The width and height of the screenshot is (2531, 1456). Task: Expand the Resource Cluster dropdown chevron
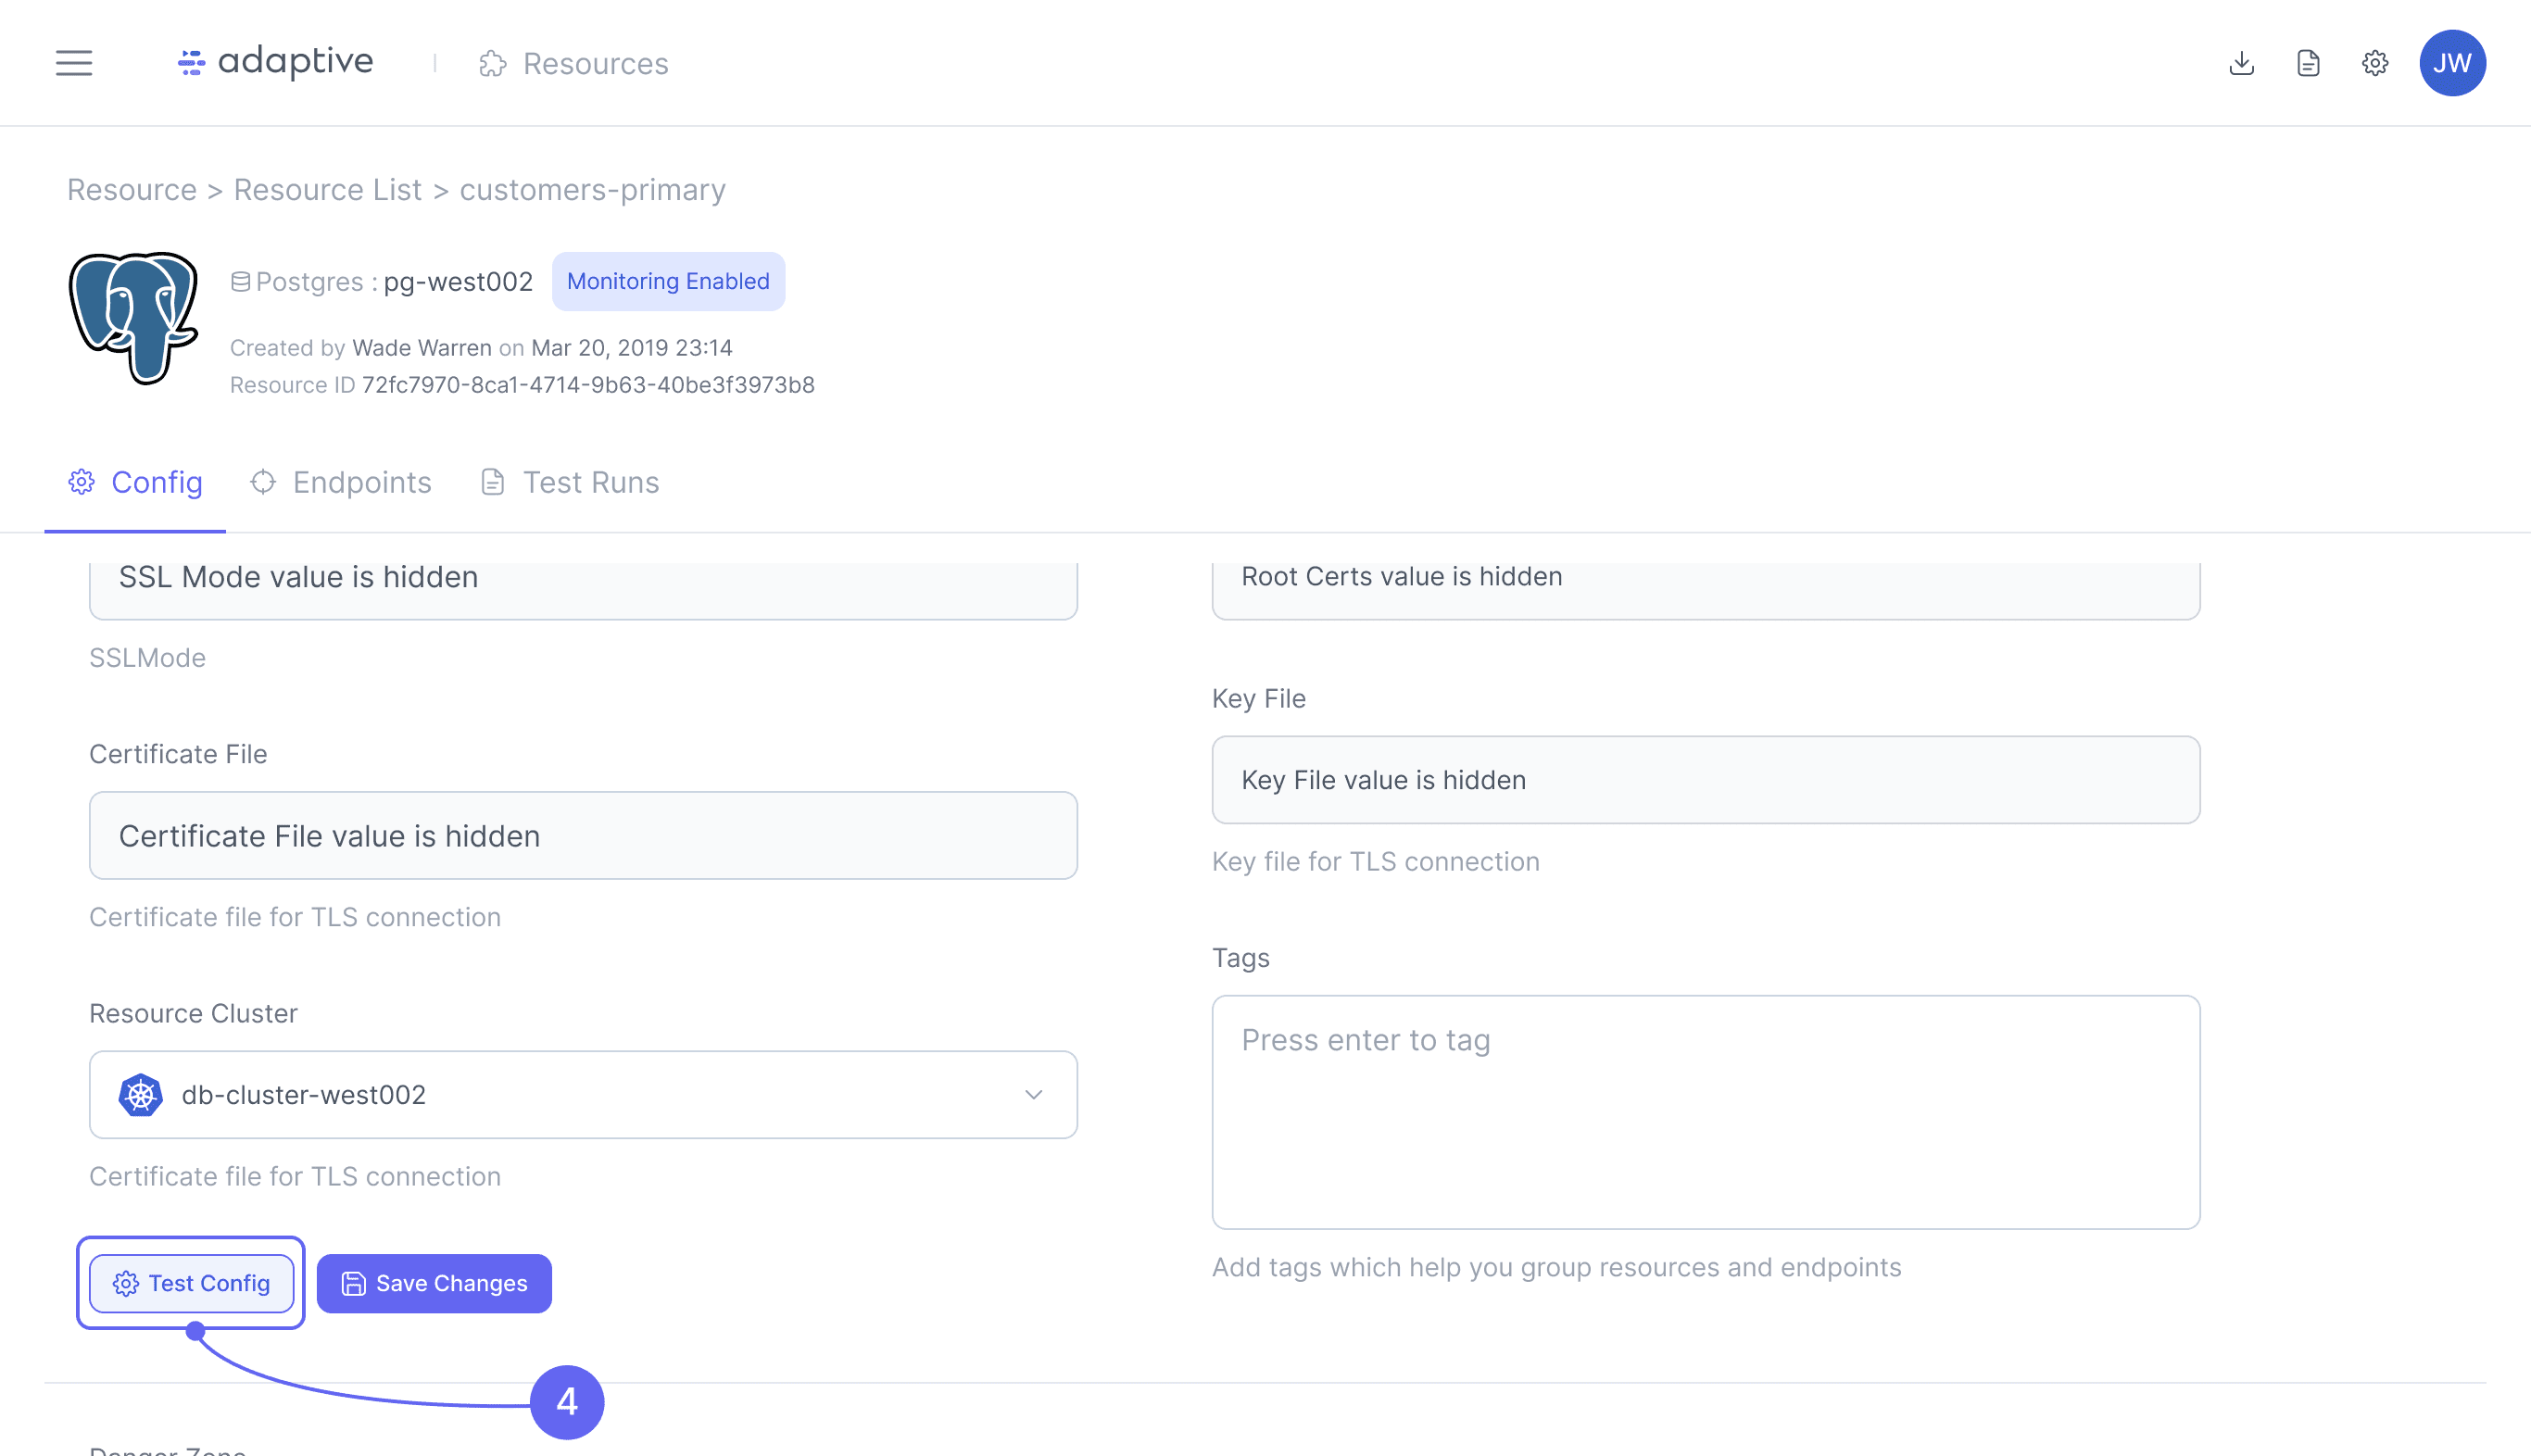click(1034, 1094)
